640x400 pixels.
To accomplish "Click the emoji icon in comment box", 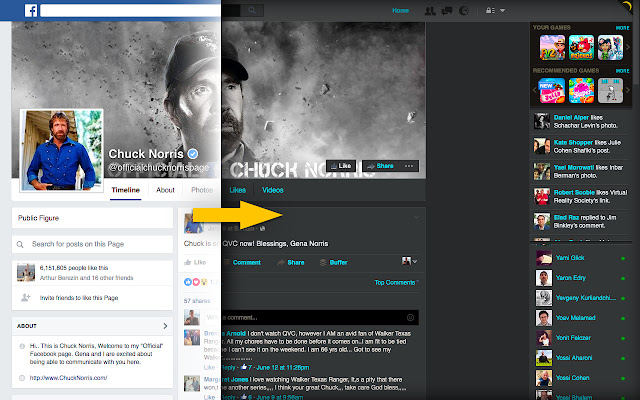I will [412, 317].
